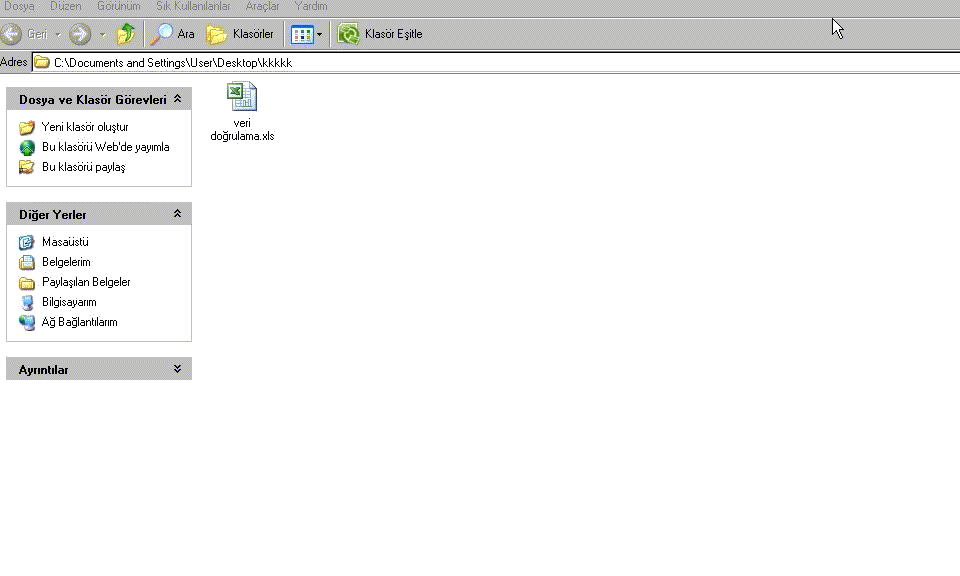Collapse Dosya ve Klasör Görevleri panel chevron
The image size is (960, 576).
point(178,99)
